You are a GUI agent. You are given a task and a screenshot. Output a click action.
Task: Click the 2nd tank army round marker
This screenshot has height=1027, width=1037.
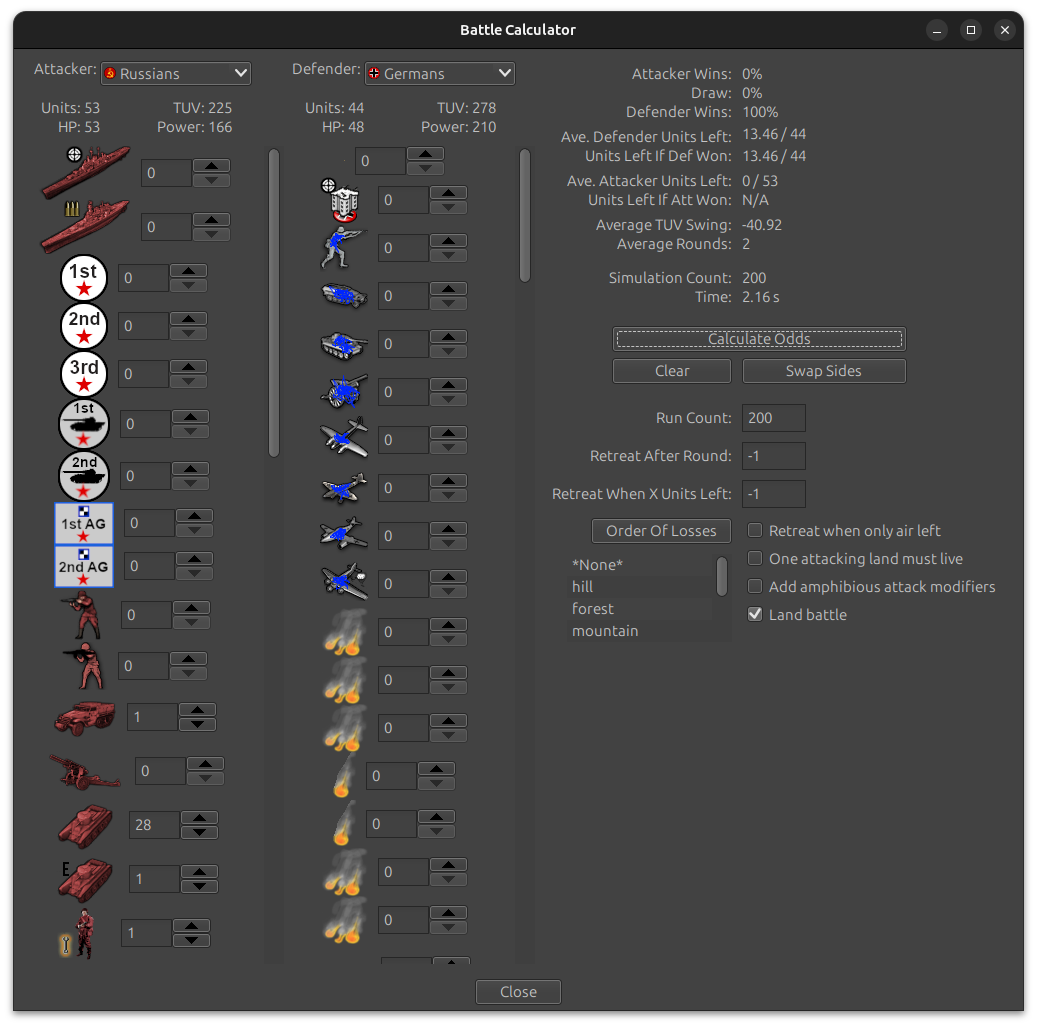[x=84, y=476]
